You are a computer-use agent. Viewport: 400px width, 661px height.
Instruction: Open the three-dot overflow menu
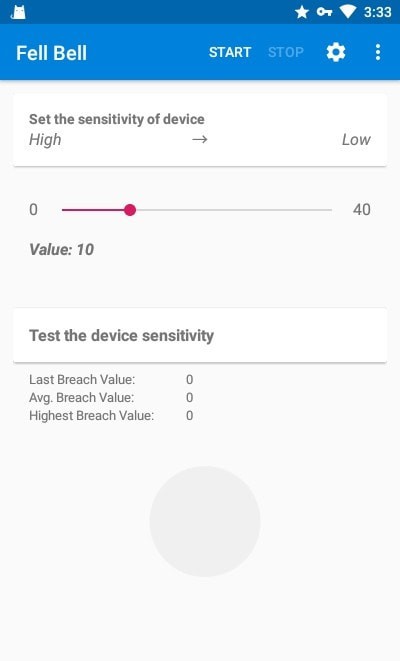click(378, 52)
